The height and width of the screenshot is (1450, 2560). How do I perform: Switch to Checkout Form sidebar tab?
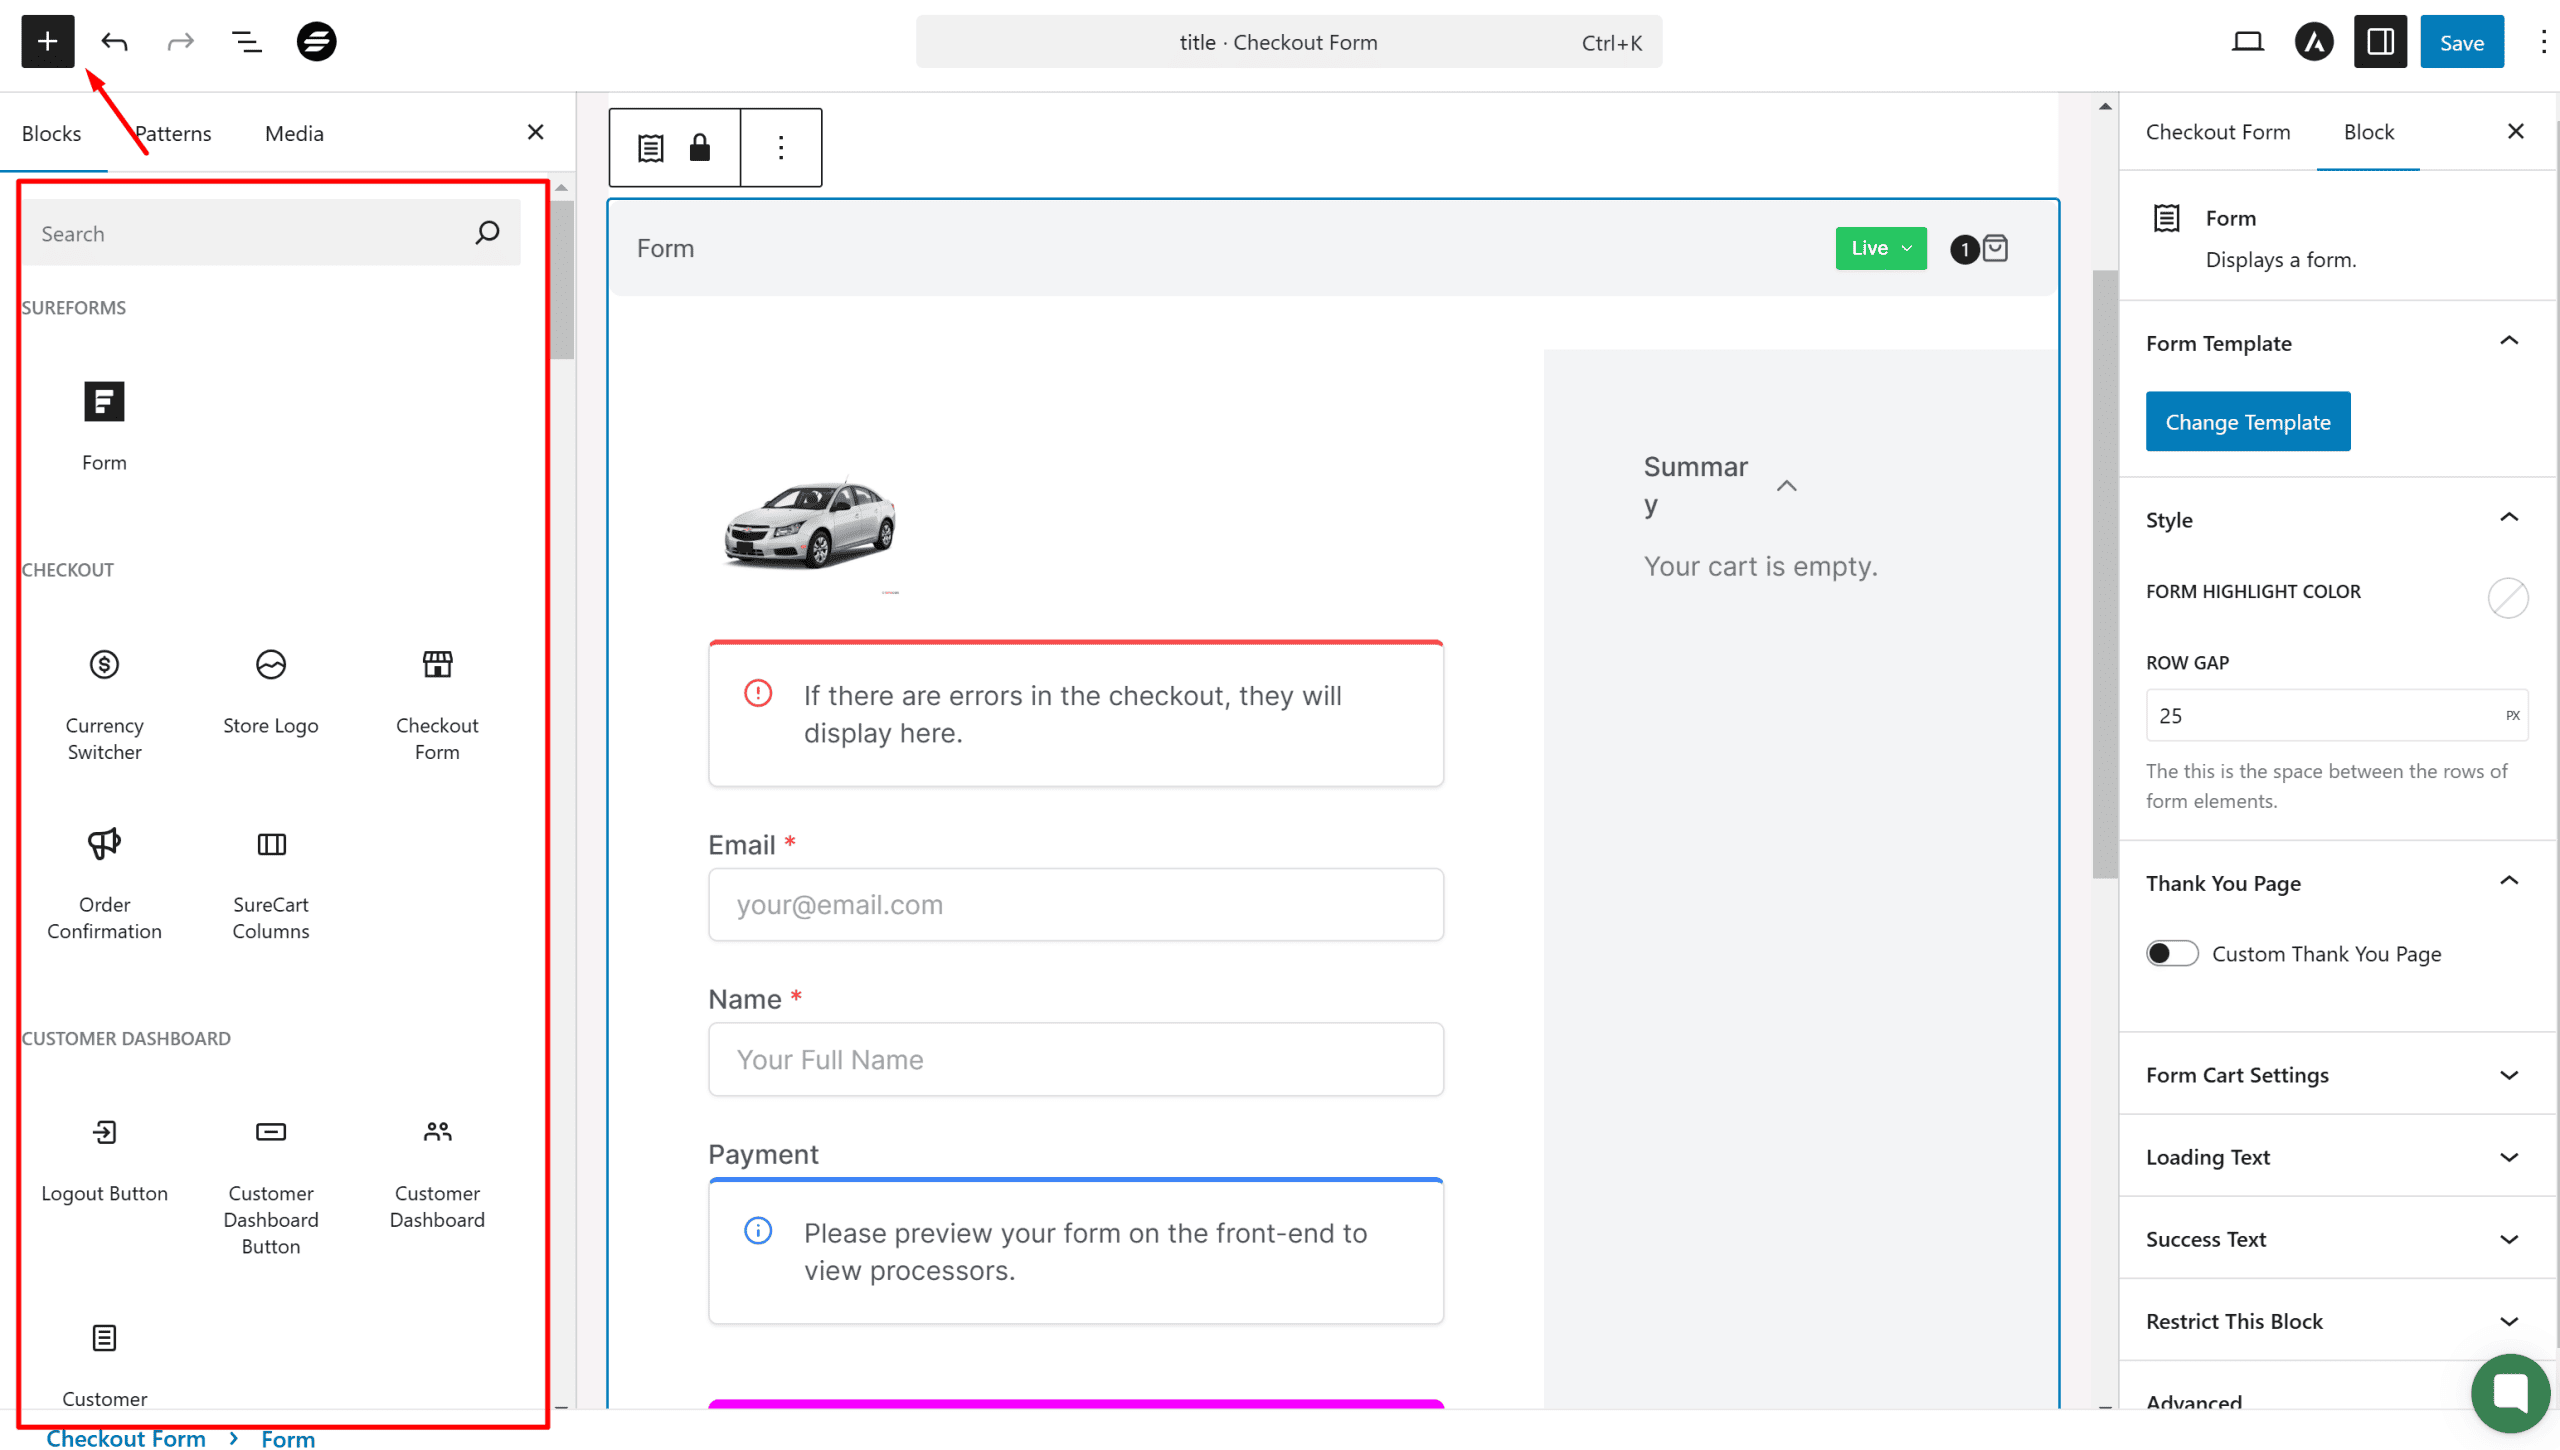click(2217, 132)
